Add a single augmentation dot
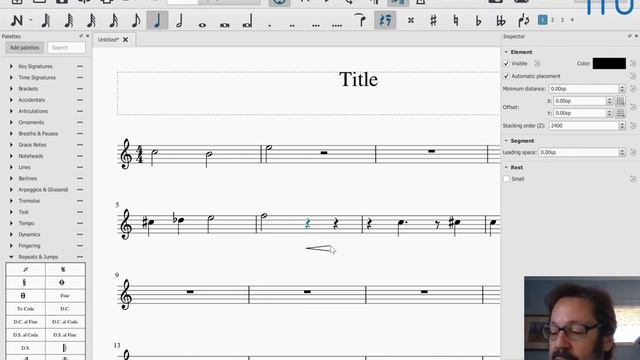Image resolution: width=640 pixels, height=360 pixels. pos(270,25)
